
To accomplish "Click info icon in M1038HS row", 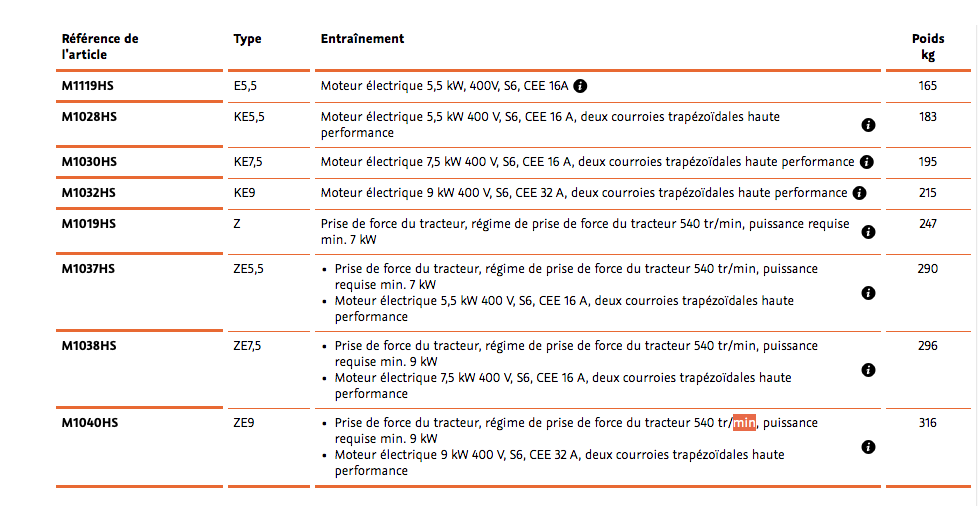I will tap(868, 370).
